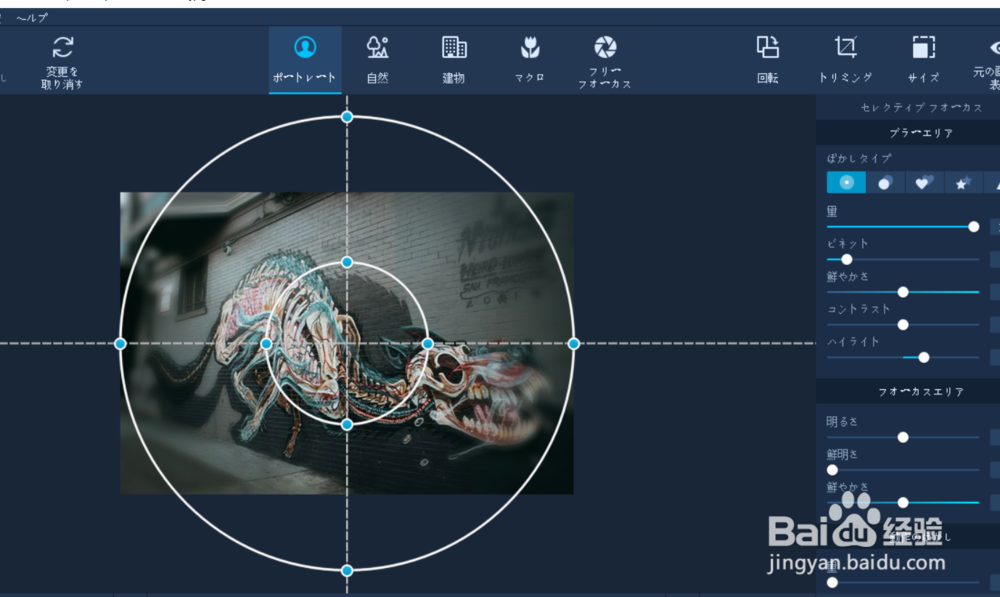Click the right handle of outer circle
This screenshot has height=597, width=1000.
coord(573,344)
